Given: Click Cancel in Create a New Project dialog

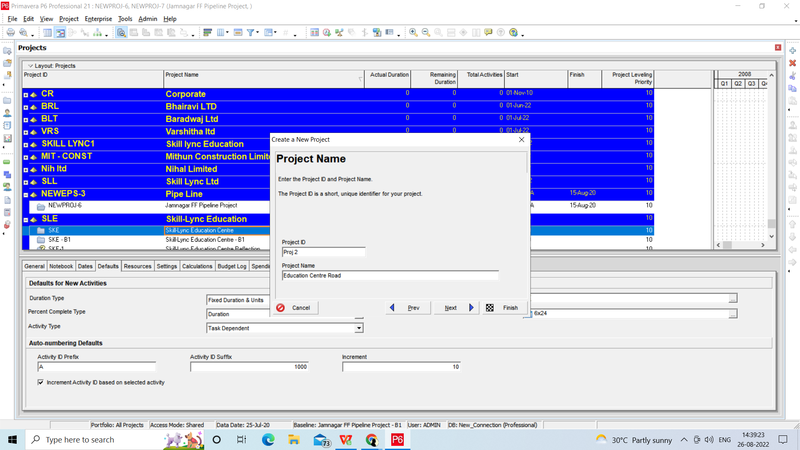Looking at the screenshot, I should pyautogui.click(x=296, y=308).
